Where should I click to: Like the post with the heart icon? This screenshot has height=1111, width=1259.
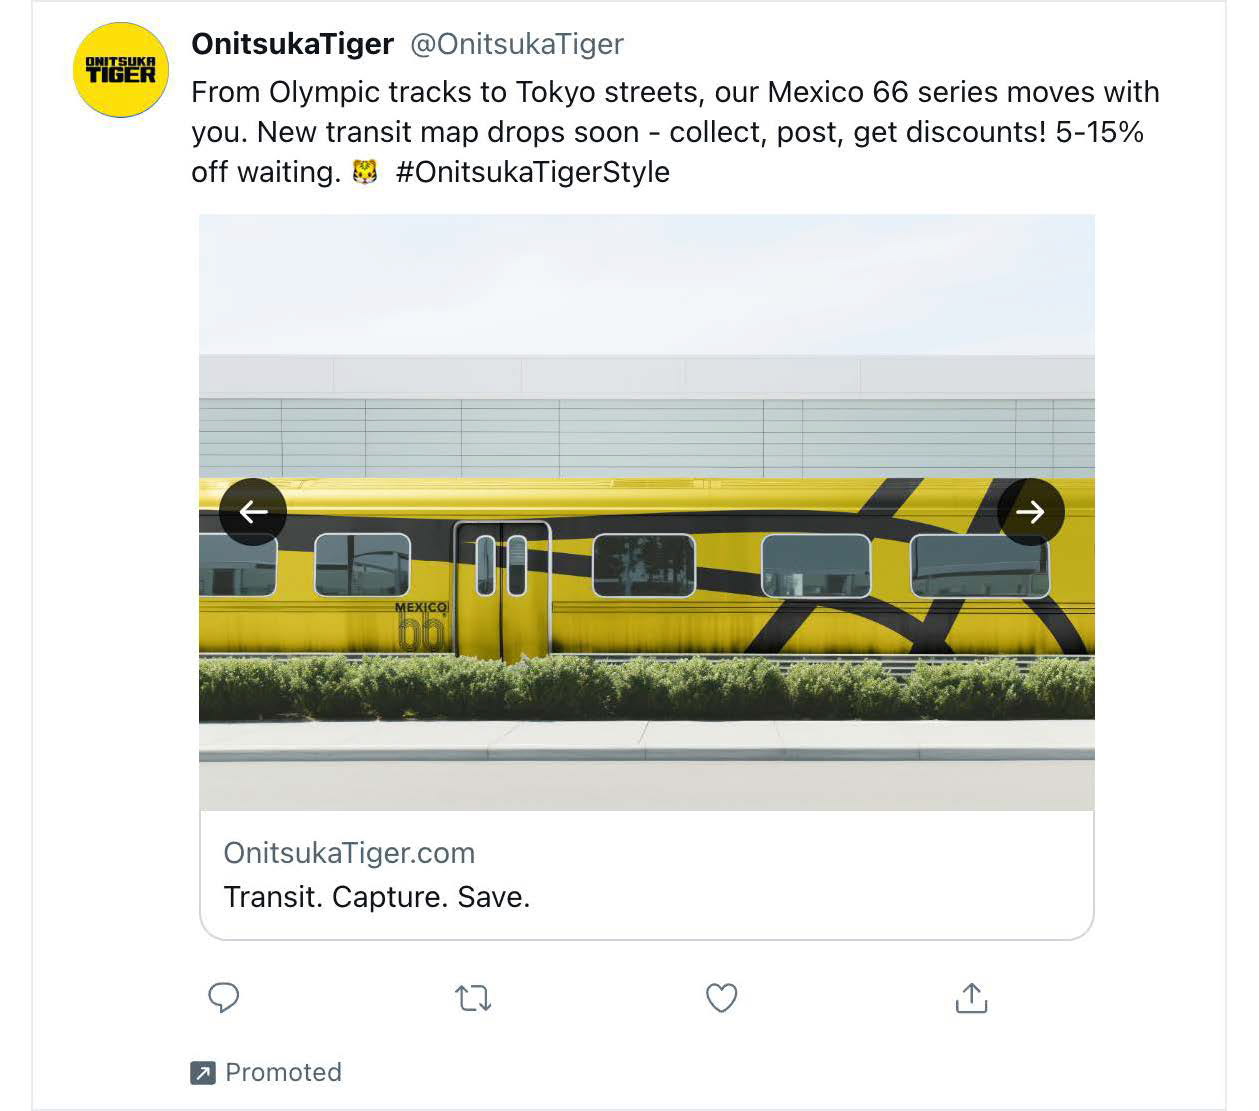pyautogui.click(x=721, y=998)
